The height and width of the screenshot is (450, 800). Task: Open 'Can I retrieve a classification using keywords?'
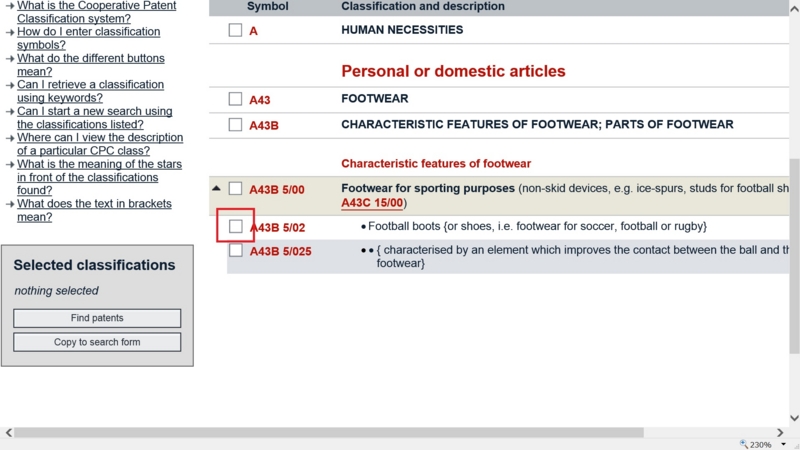[x=90, y=91]
